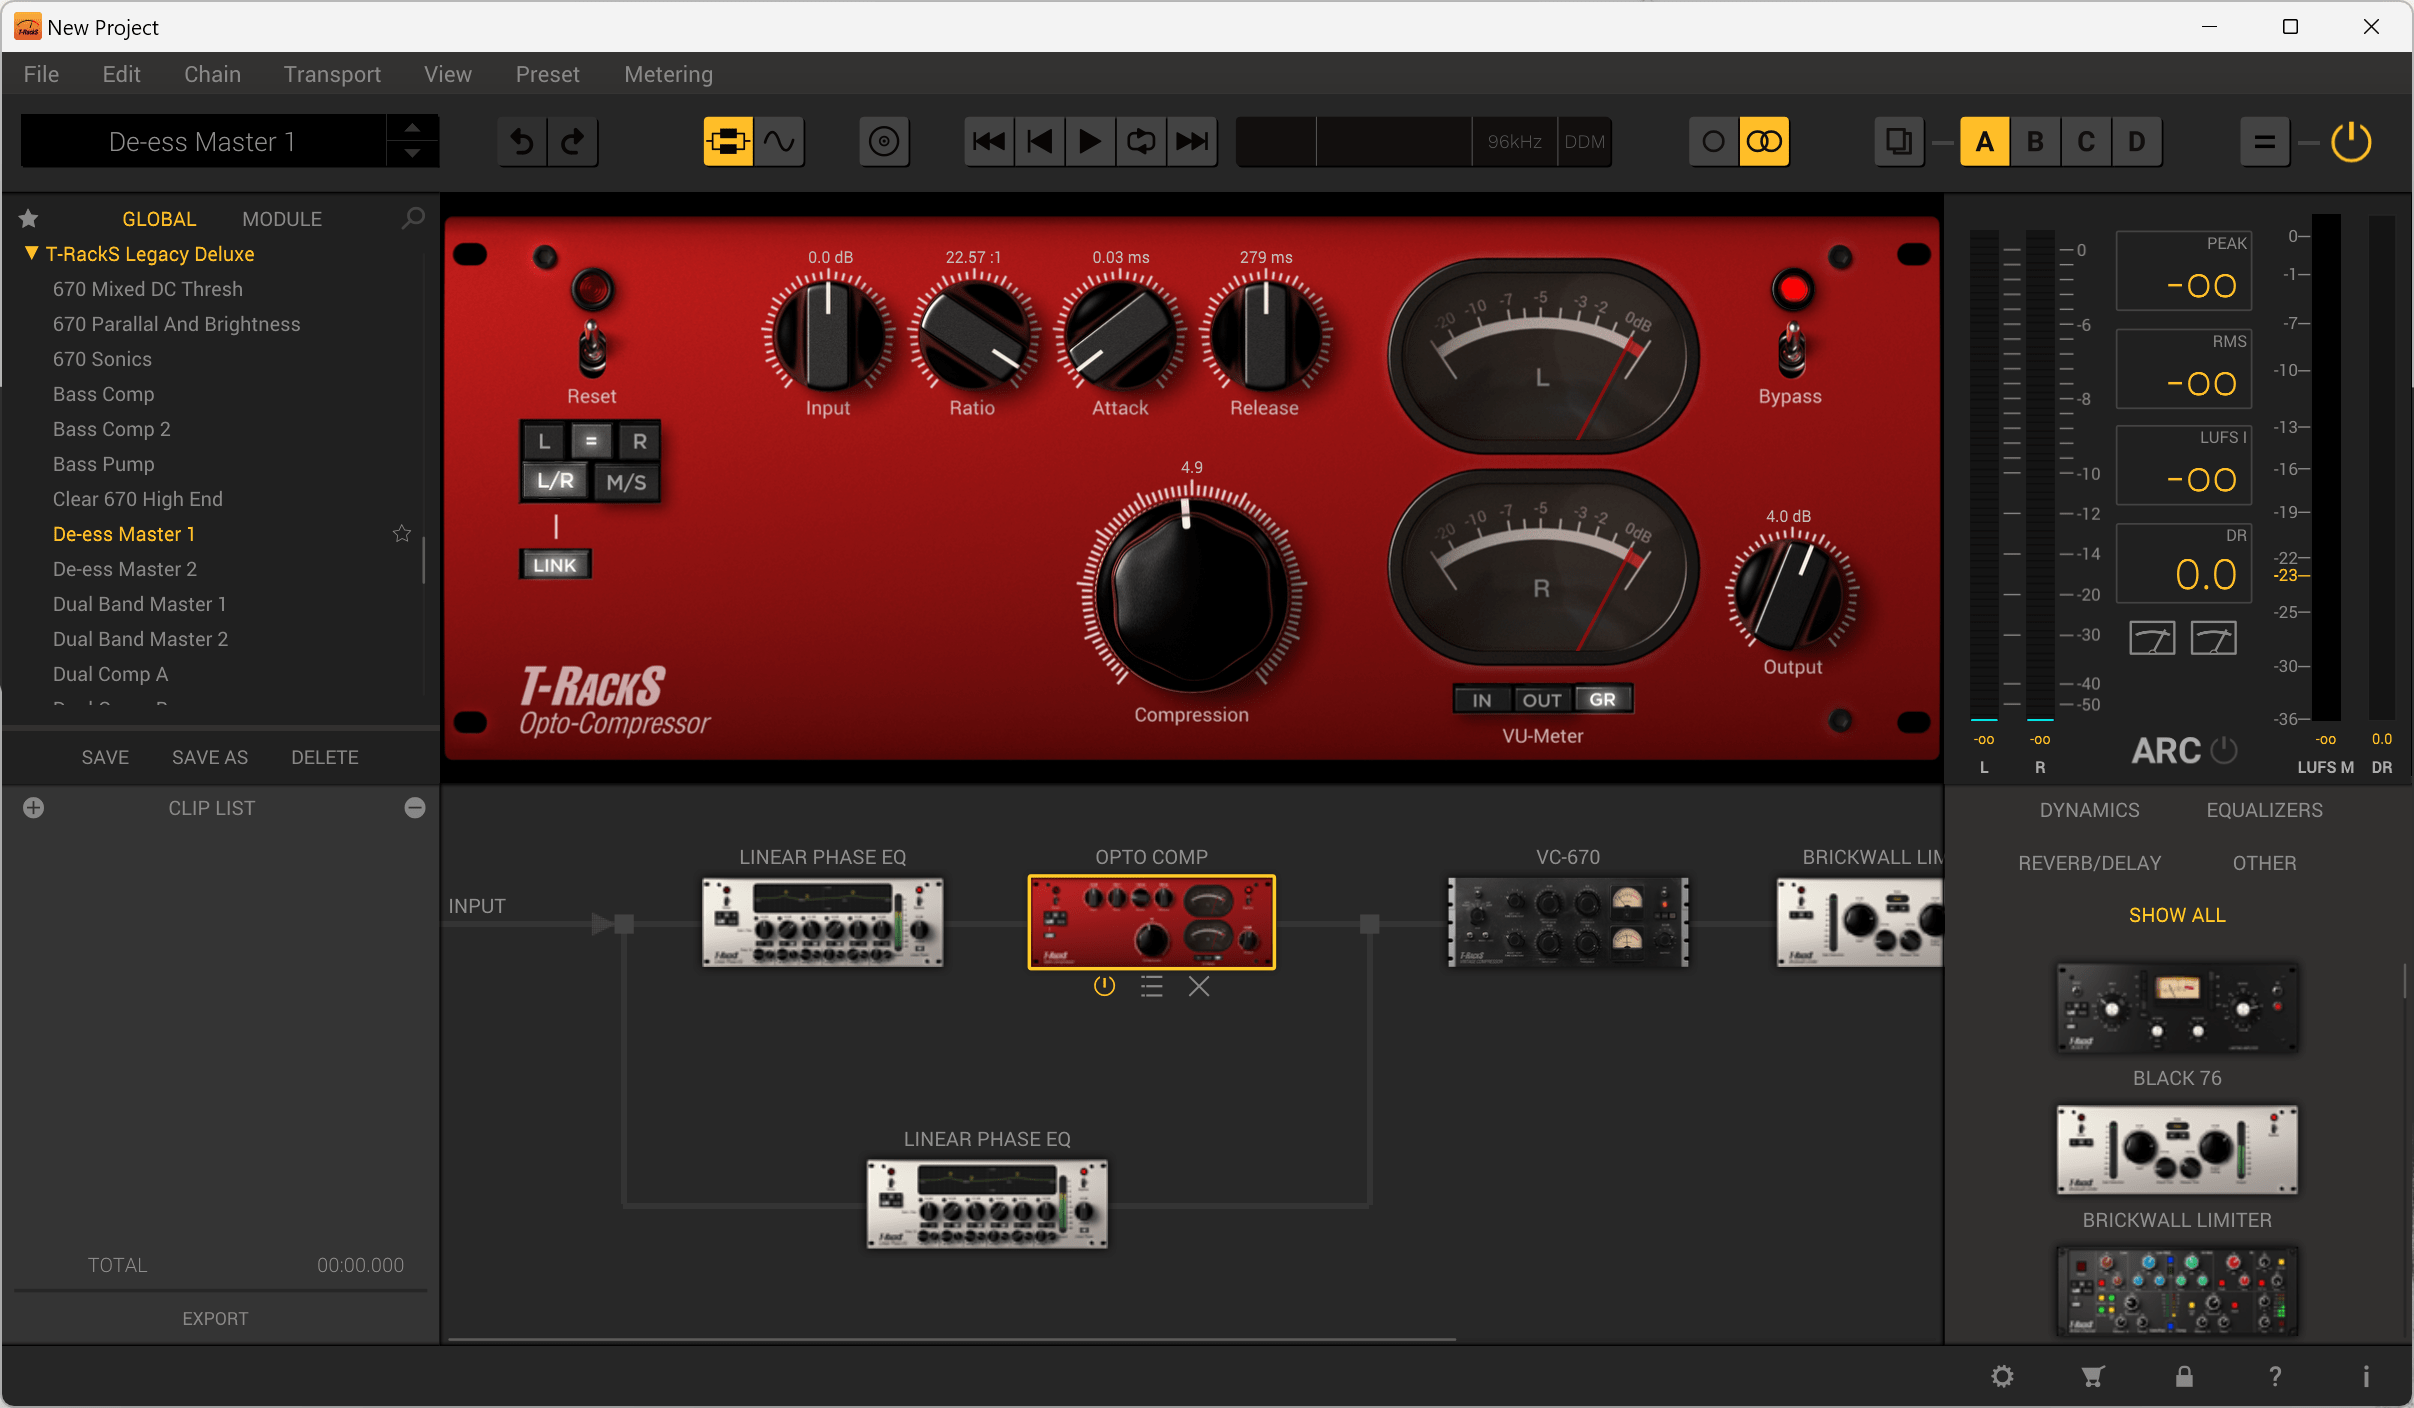Open the shopping cart store icon
2414x1408 pixels.
click(2092, 1376)
